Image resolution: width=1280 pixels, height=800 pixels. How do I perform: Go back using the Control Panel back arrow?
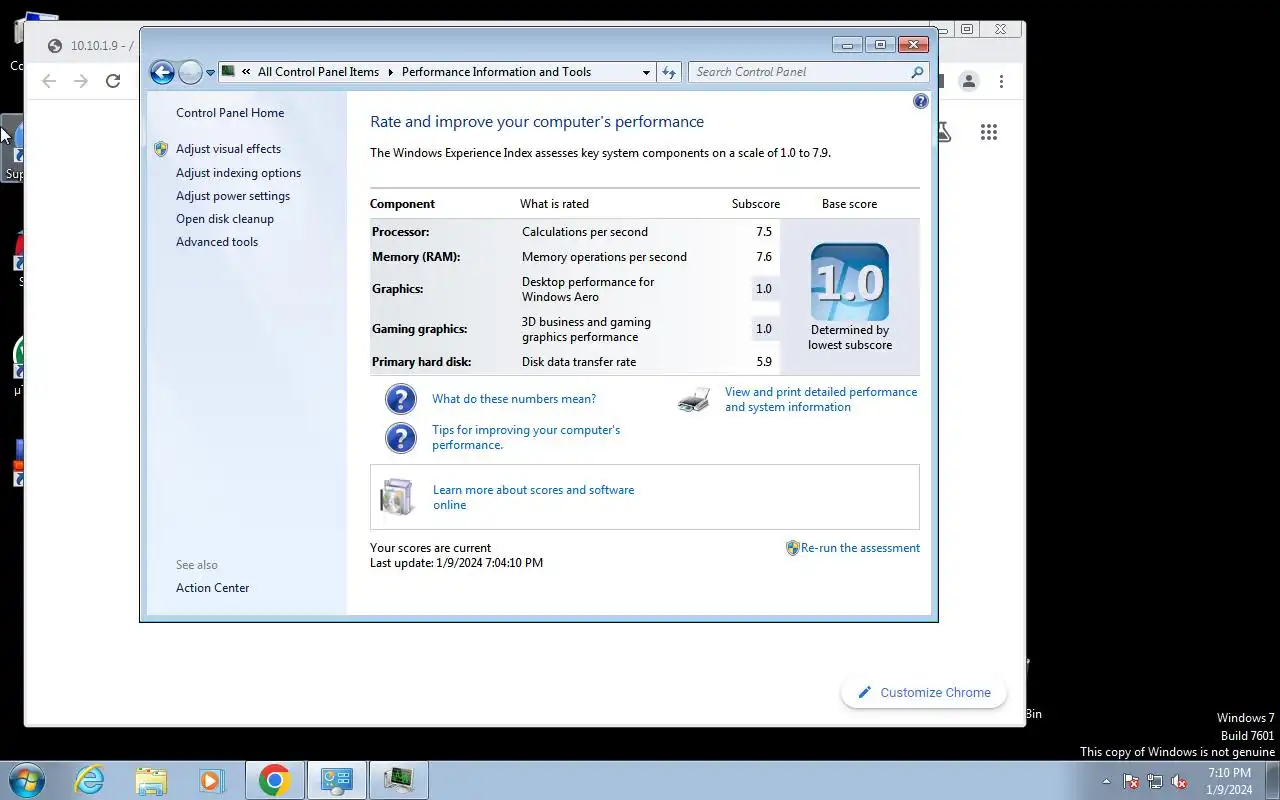[162, 72]
